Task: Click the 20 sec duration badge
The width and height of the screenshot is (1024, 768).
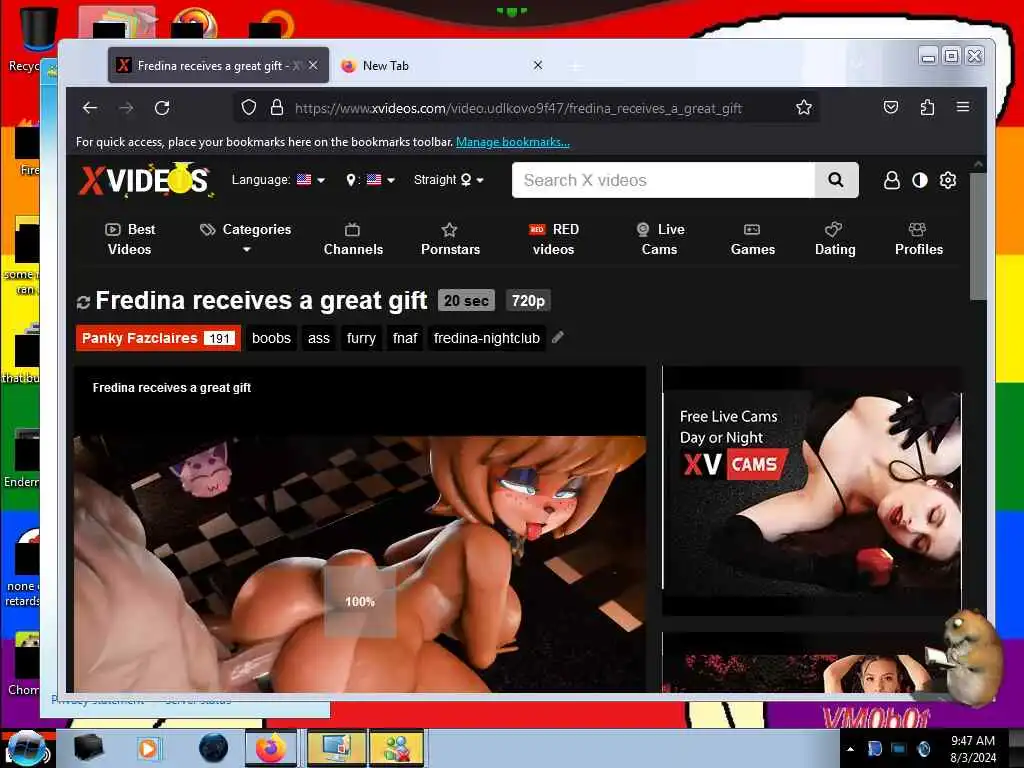Action: [466, 300]
